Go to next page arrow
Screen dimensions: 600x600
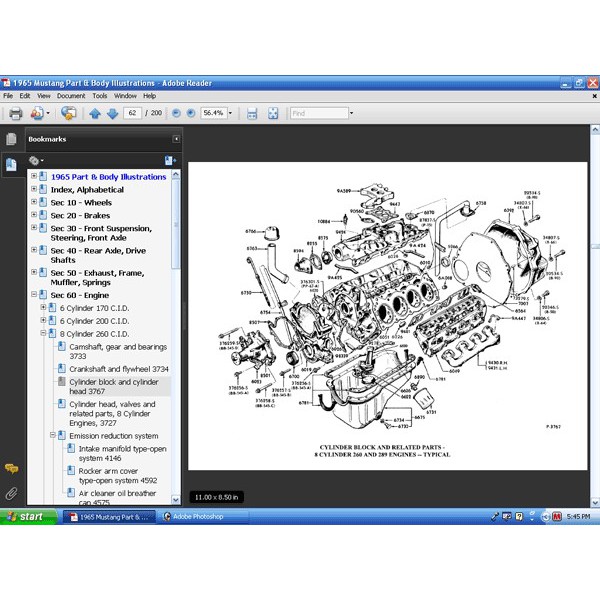pyautogui.click(x=112, y=113)
